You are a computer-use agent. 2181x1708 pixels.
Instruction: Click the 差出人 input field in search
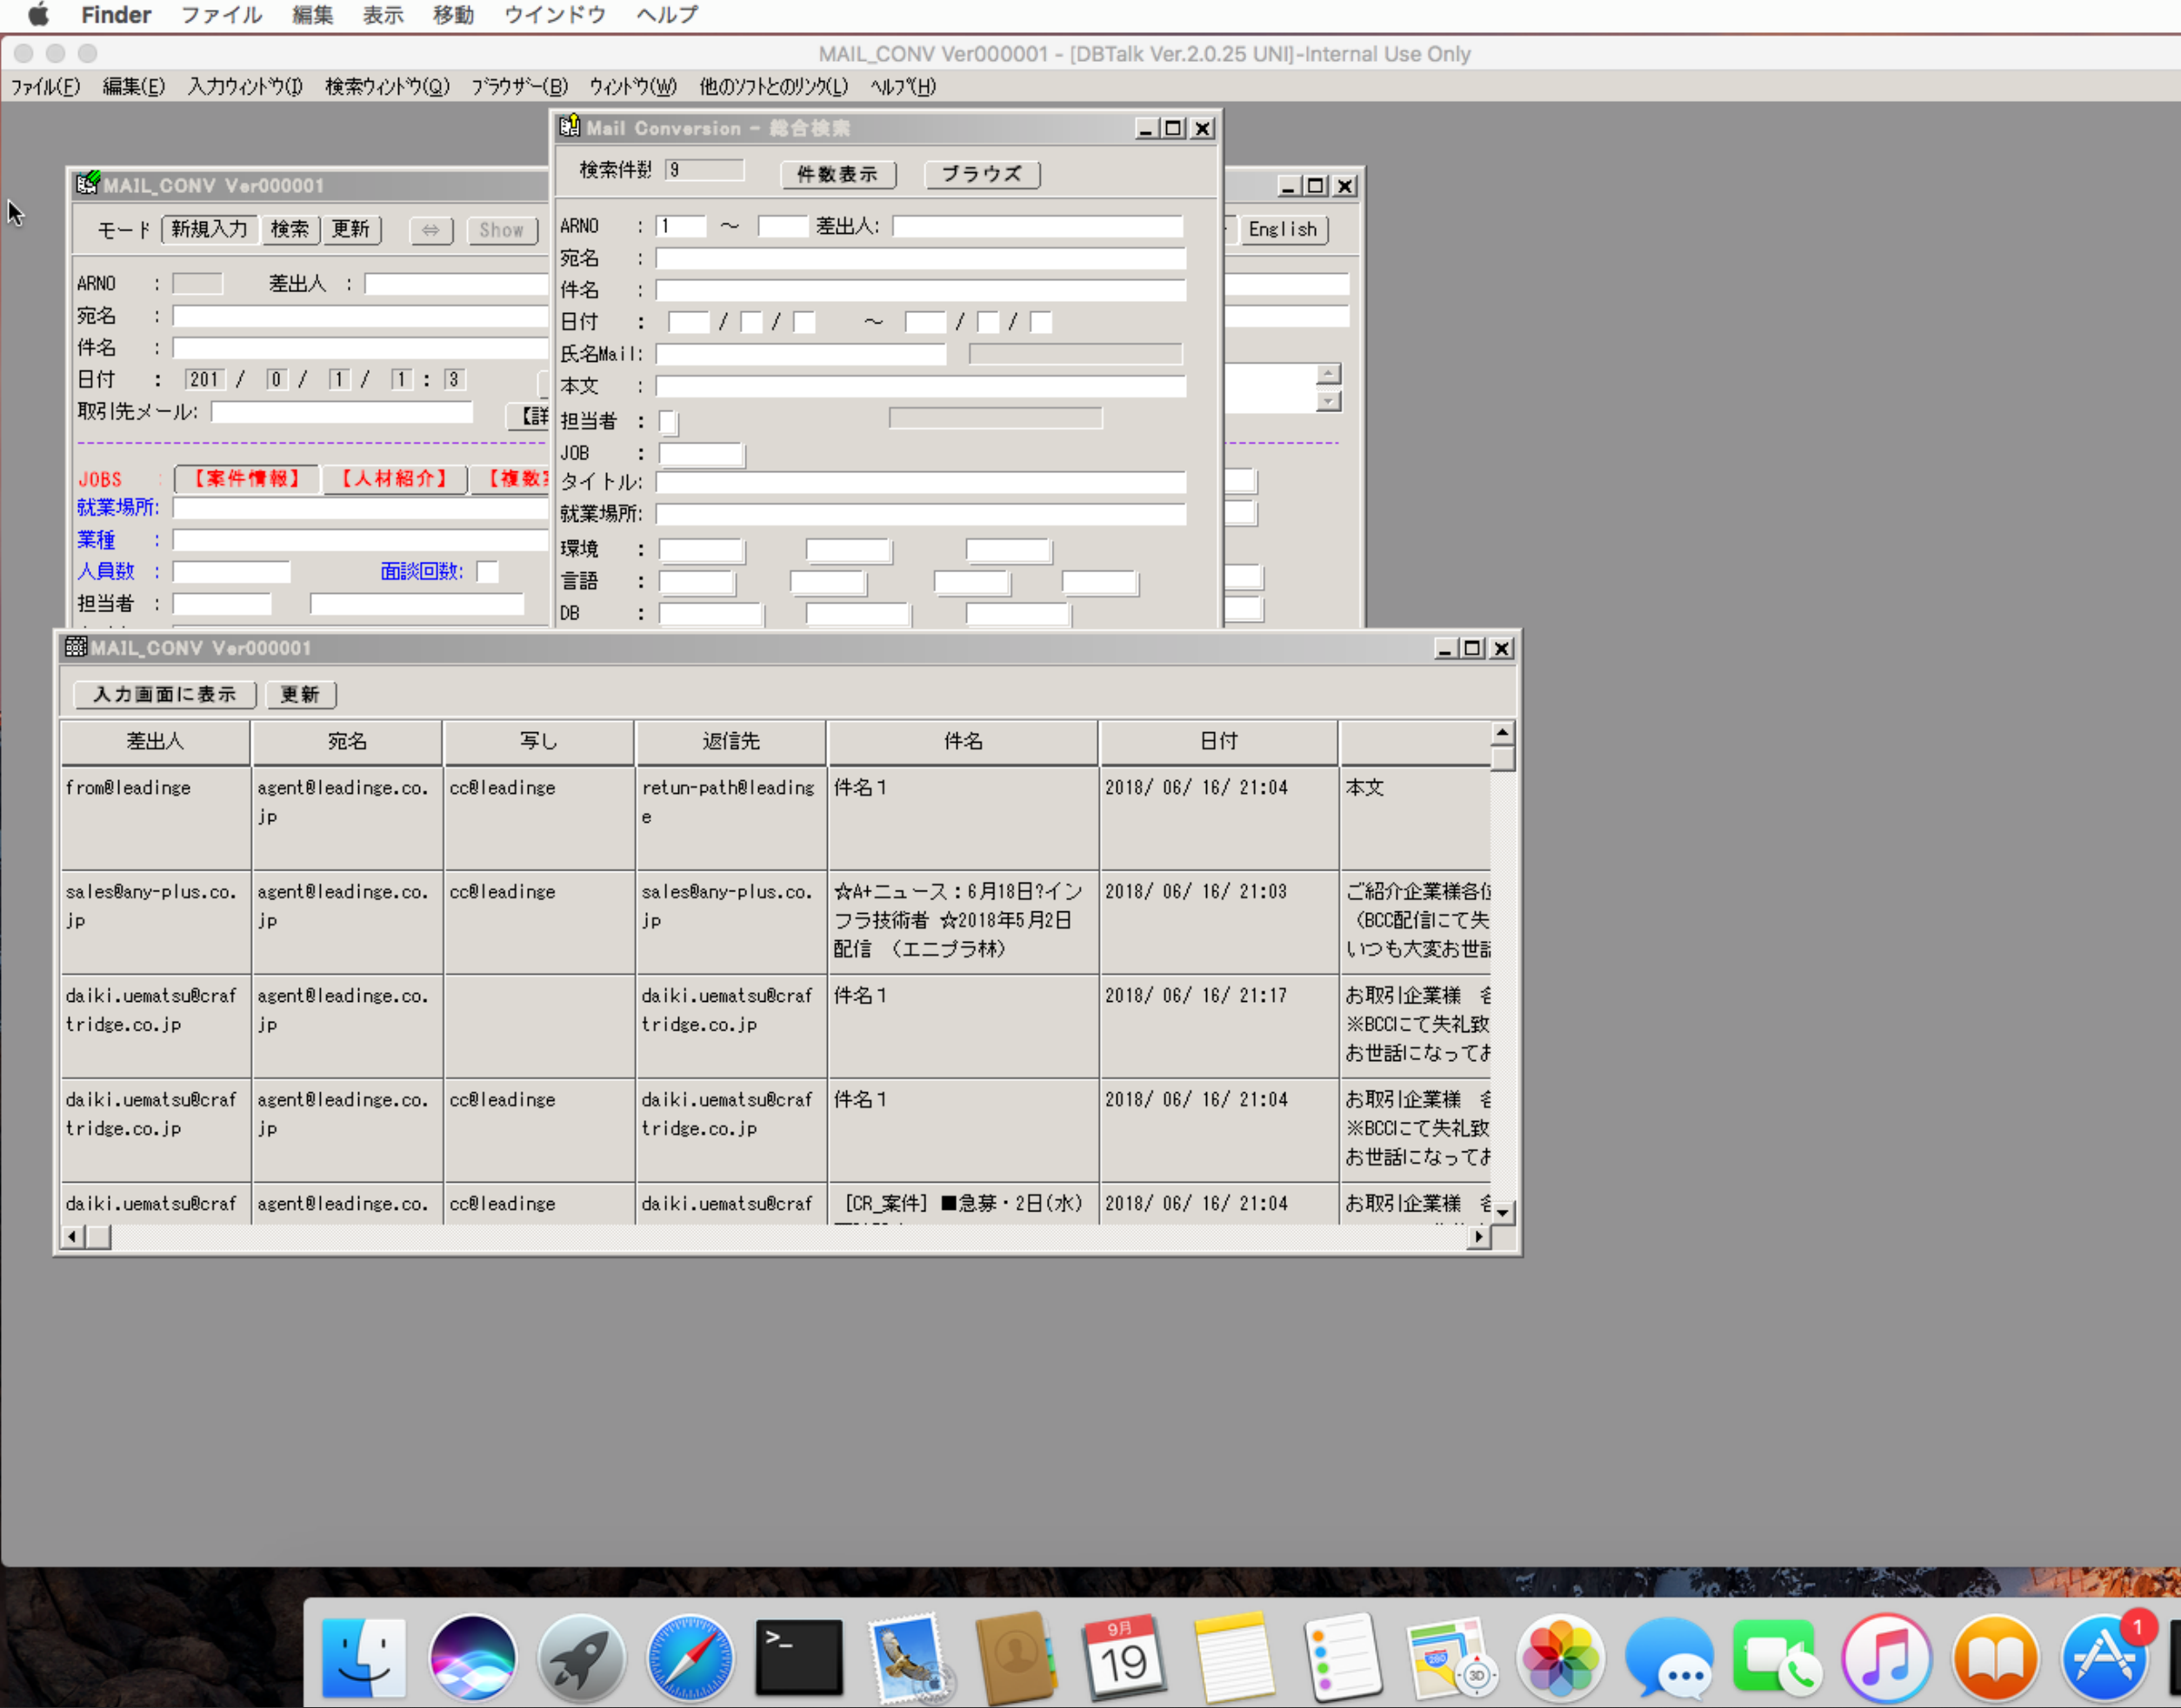[1037, 227]
